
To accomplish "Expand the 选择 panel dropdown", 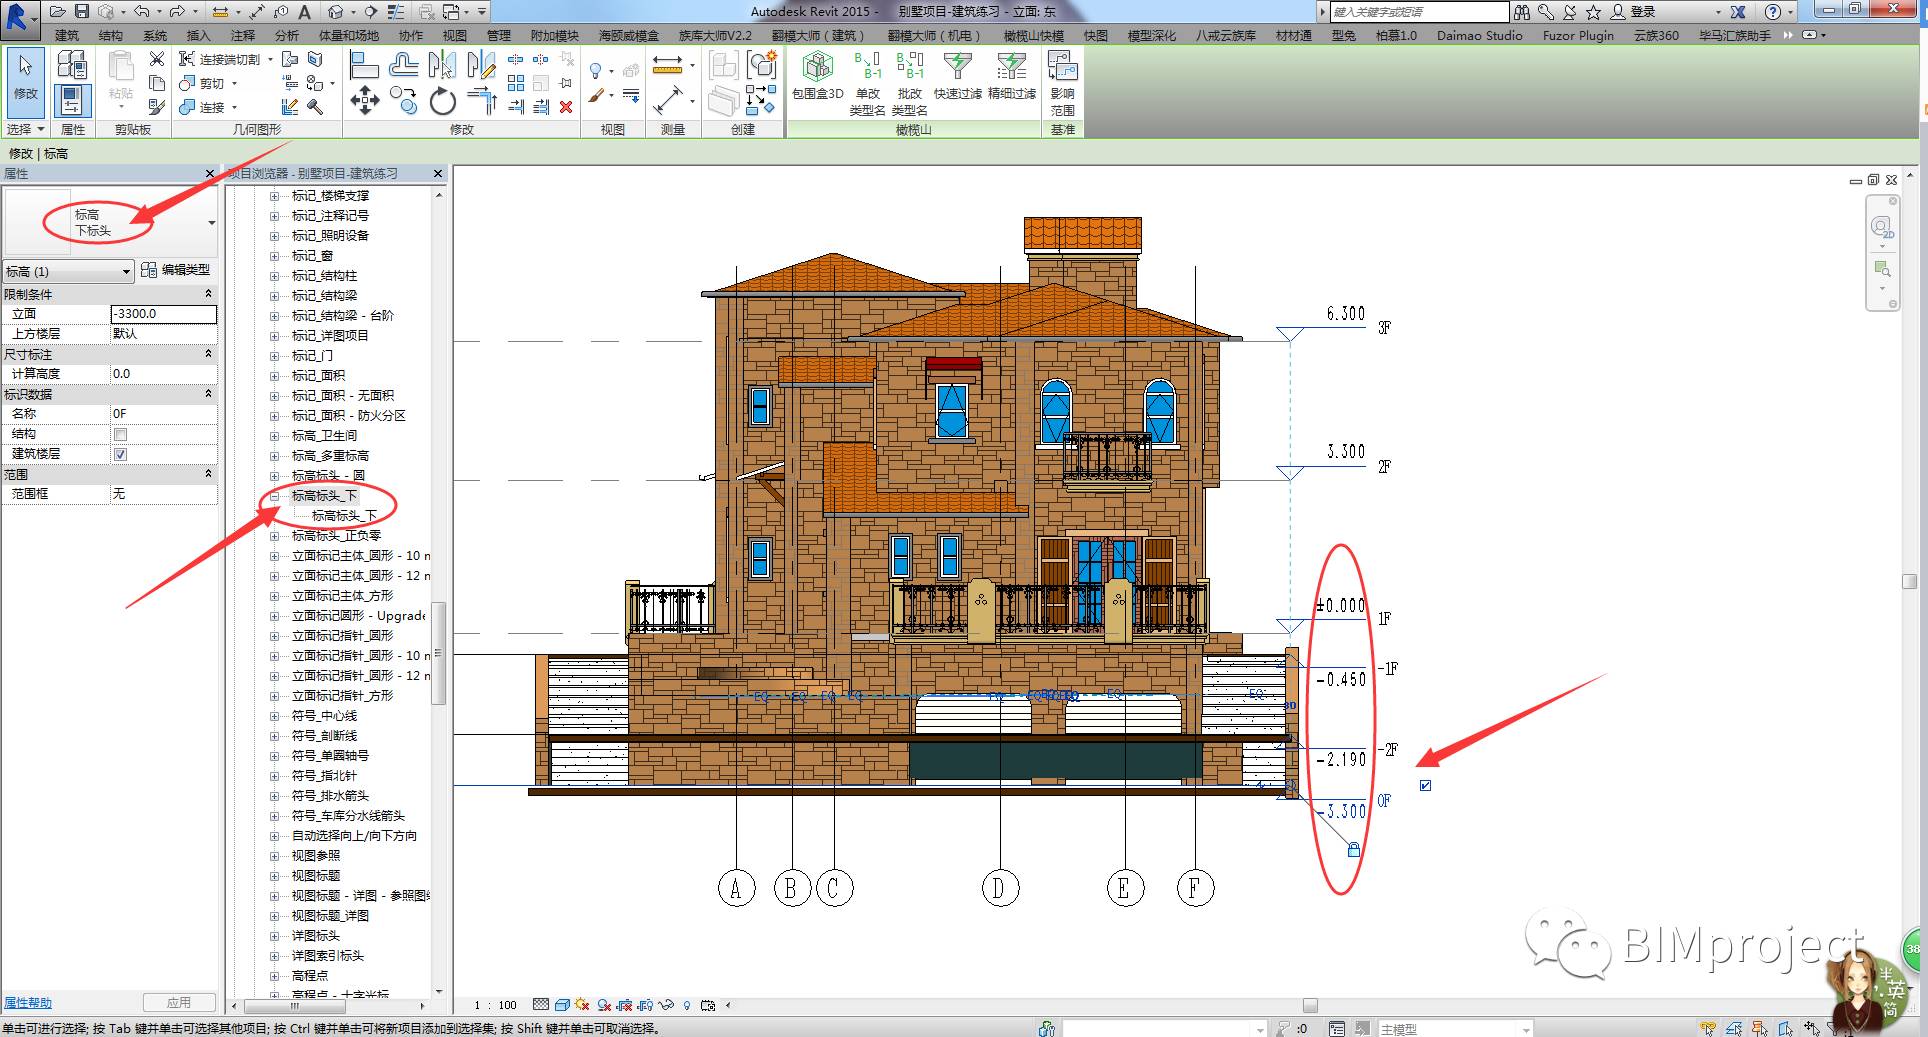I will [x=25, y=129].
